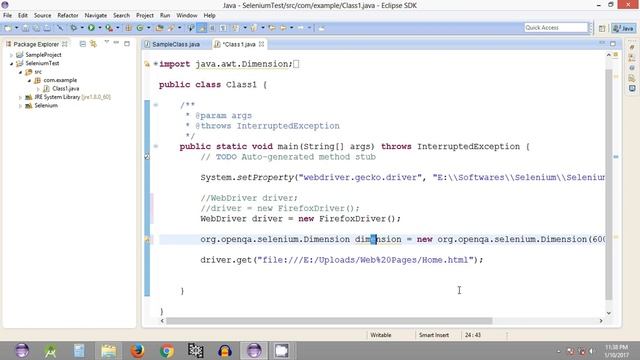
Task: Collapse the src folder node
Action: tap(20, 72)
